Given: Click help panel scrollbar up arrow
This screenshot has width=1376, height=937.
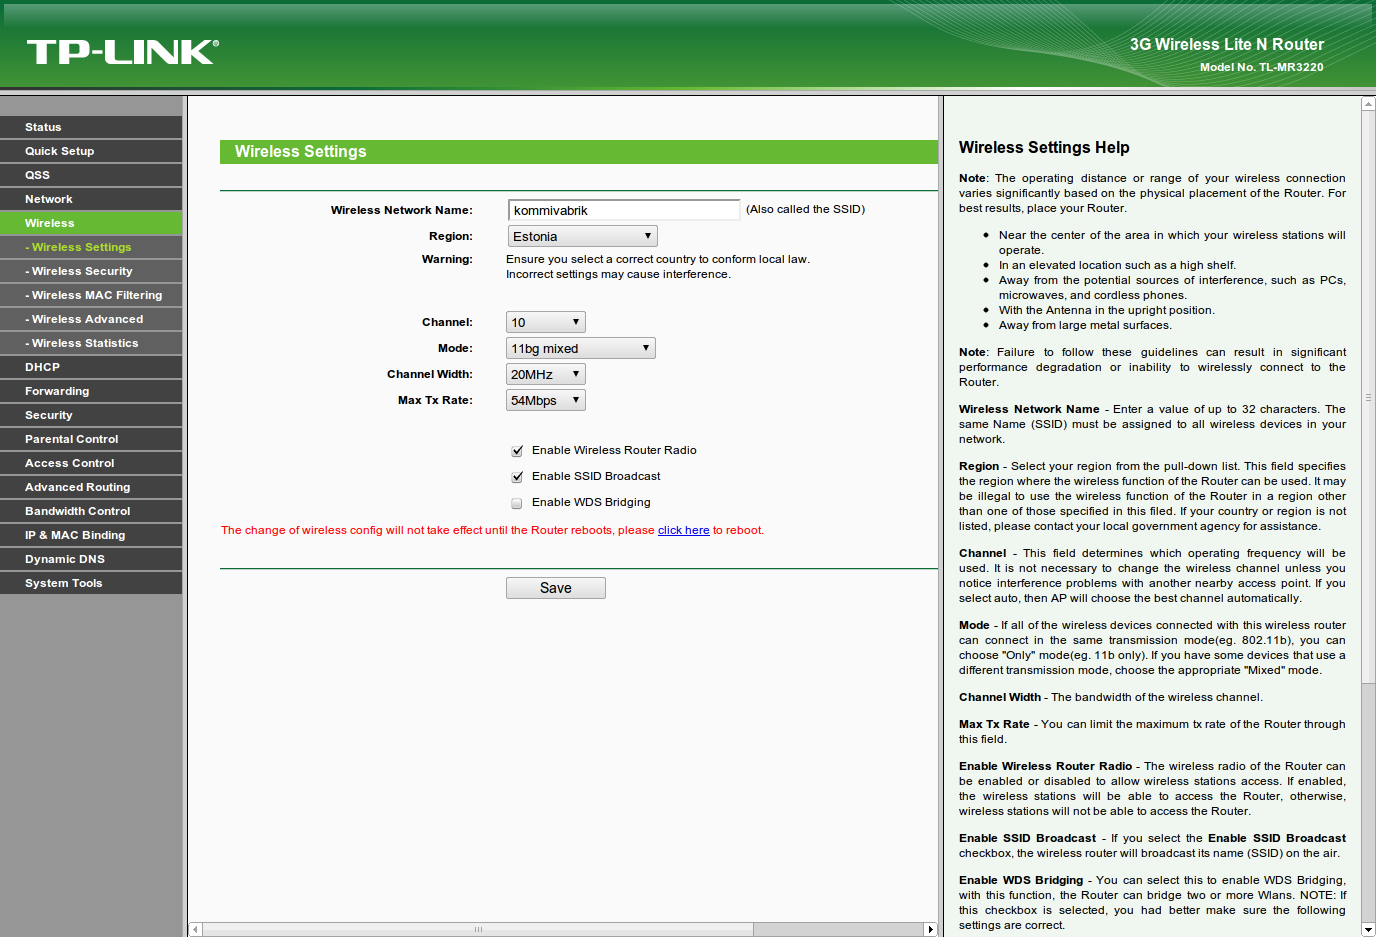Looking at the screenshot, I should 1368,104.
